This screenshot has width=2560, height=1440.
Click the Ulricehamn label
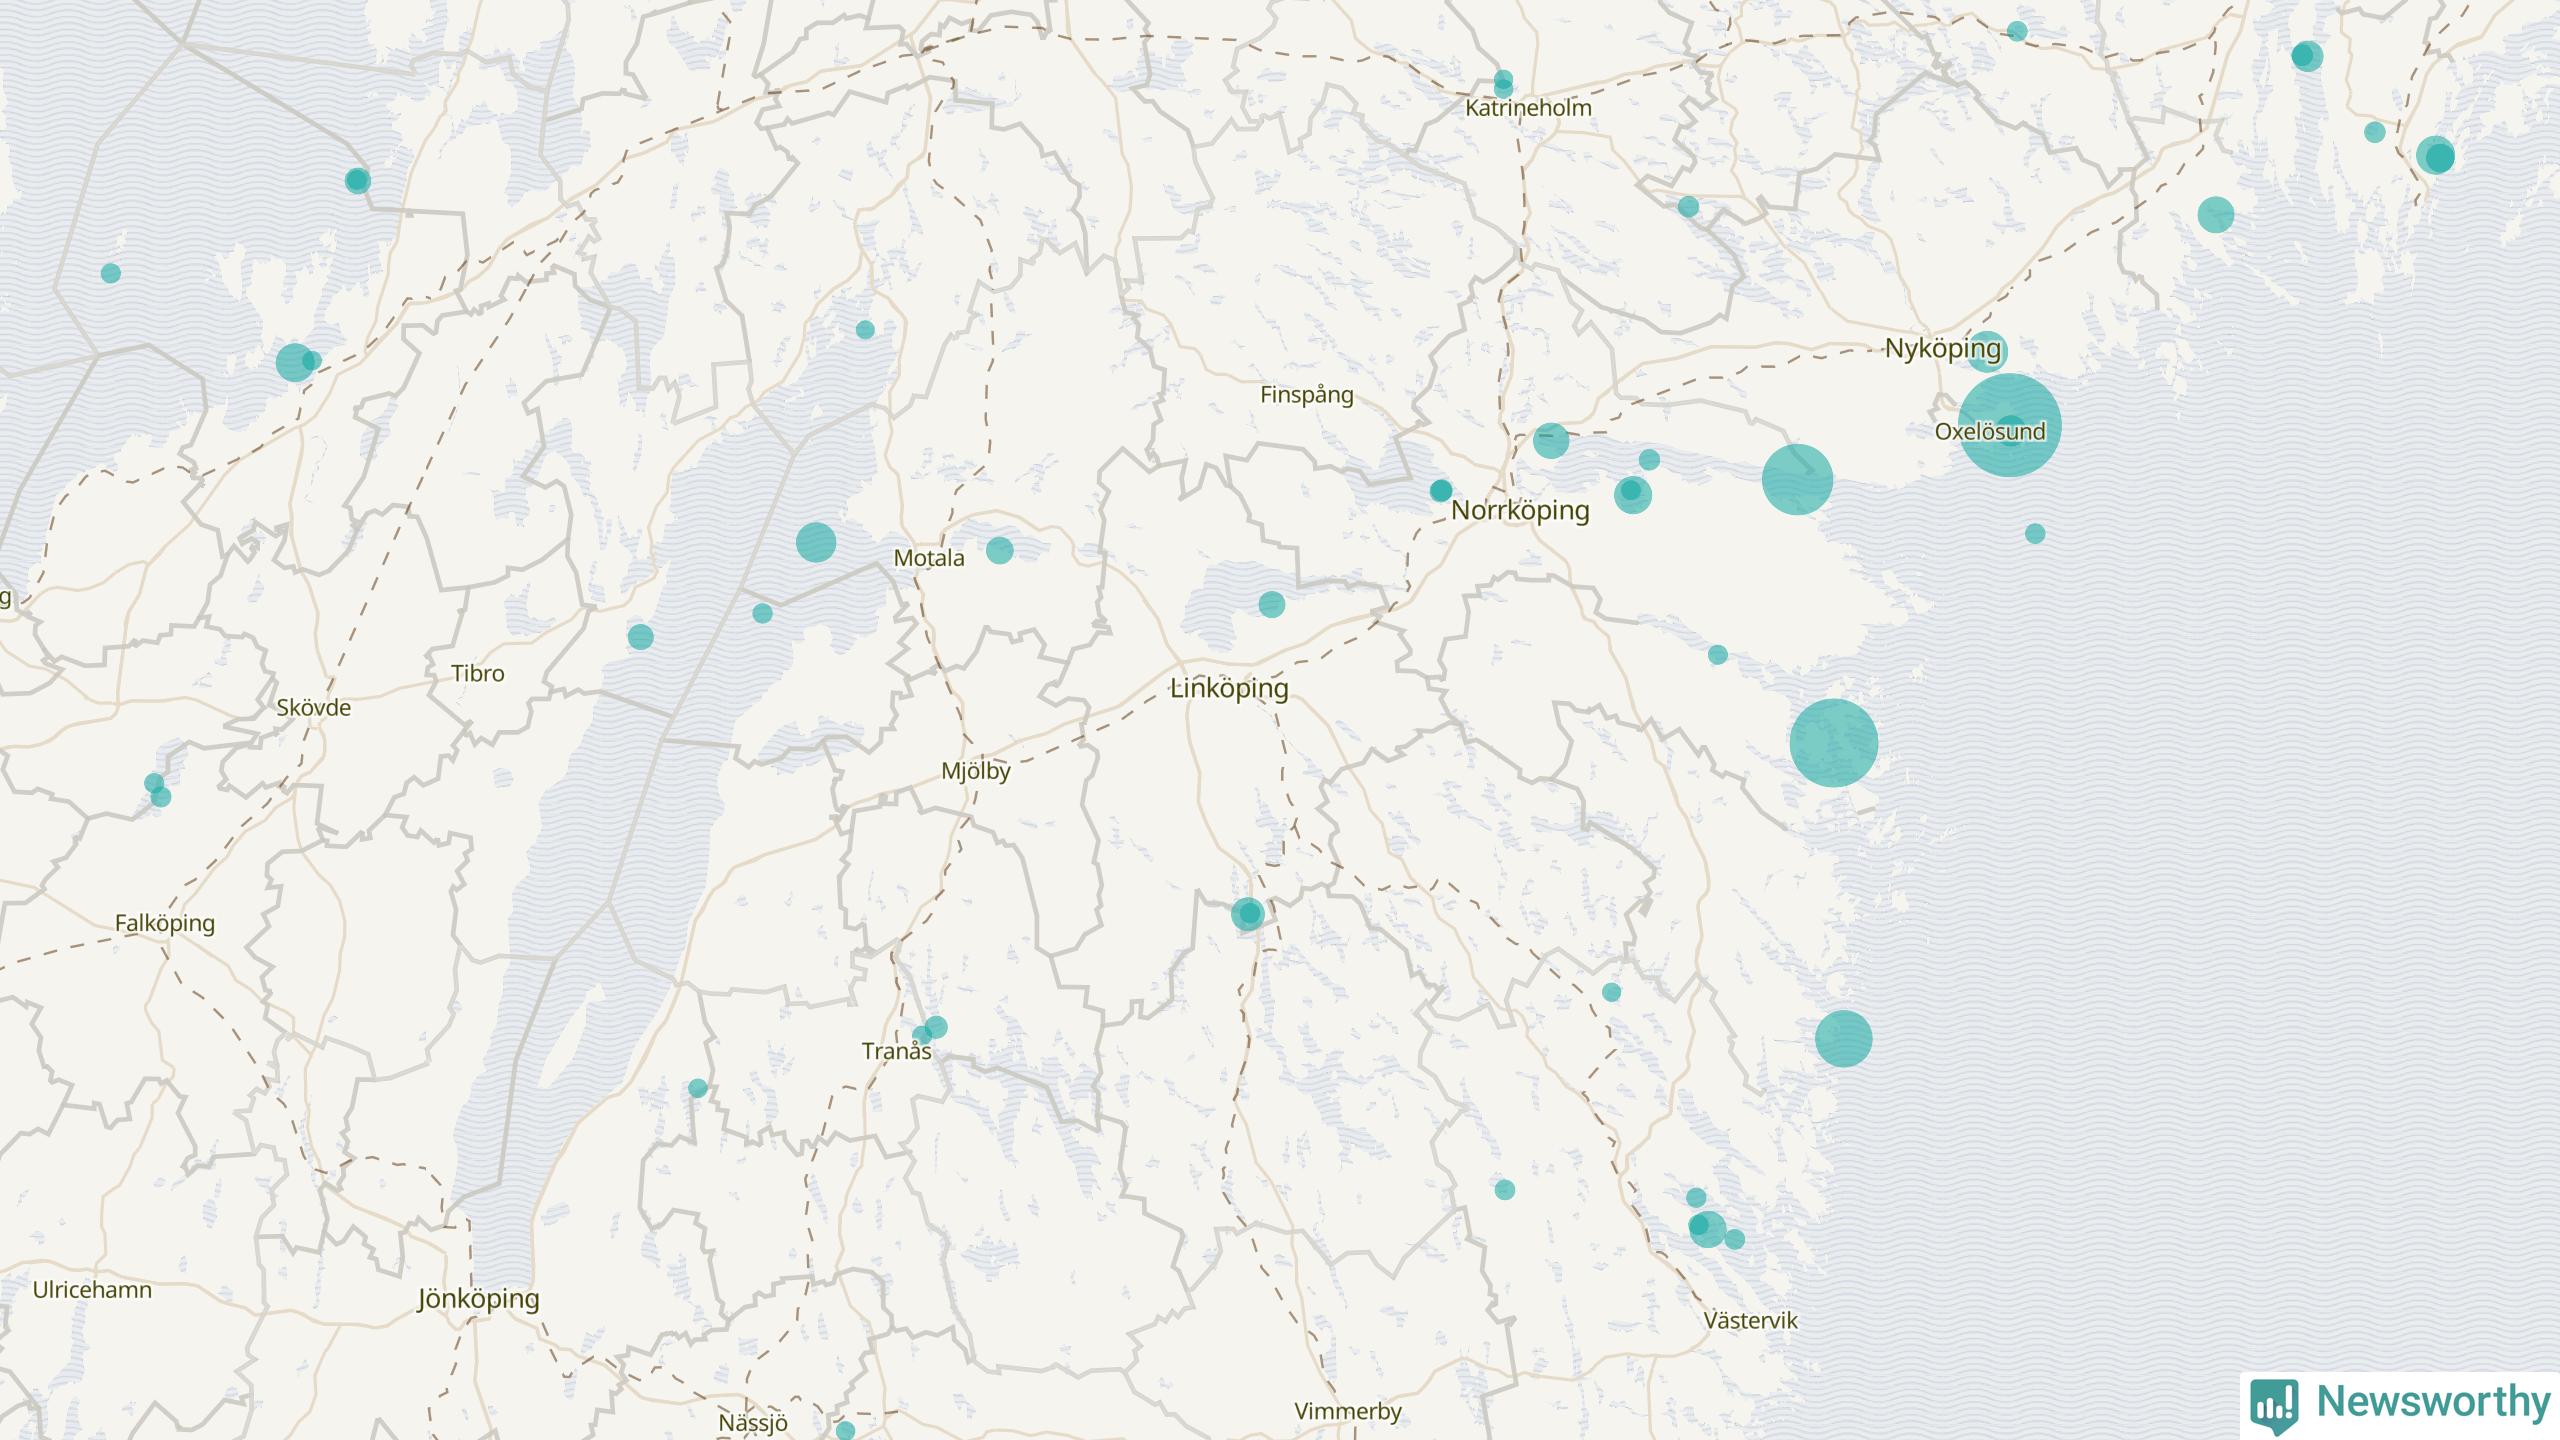click(x=92, y=1289)
